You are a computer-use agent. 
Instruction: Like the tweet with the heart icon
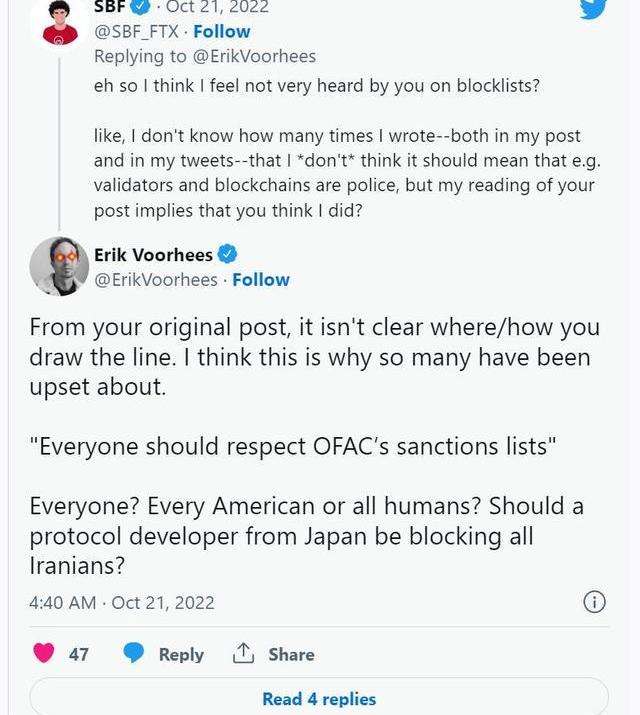[x=44, y=654]
